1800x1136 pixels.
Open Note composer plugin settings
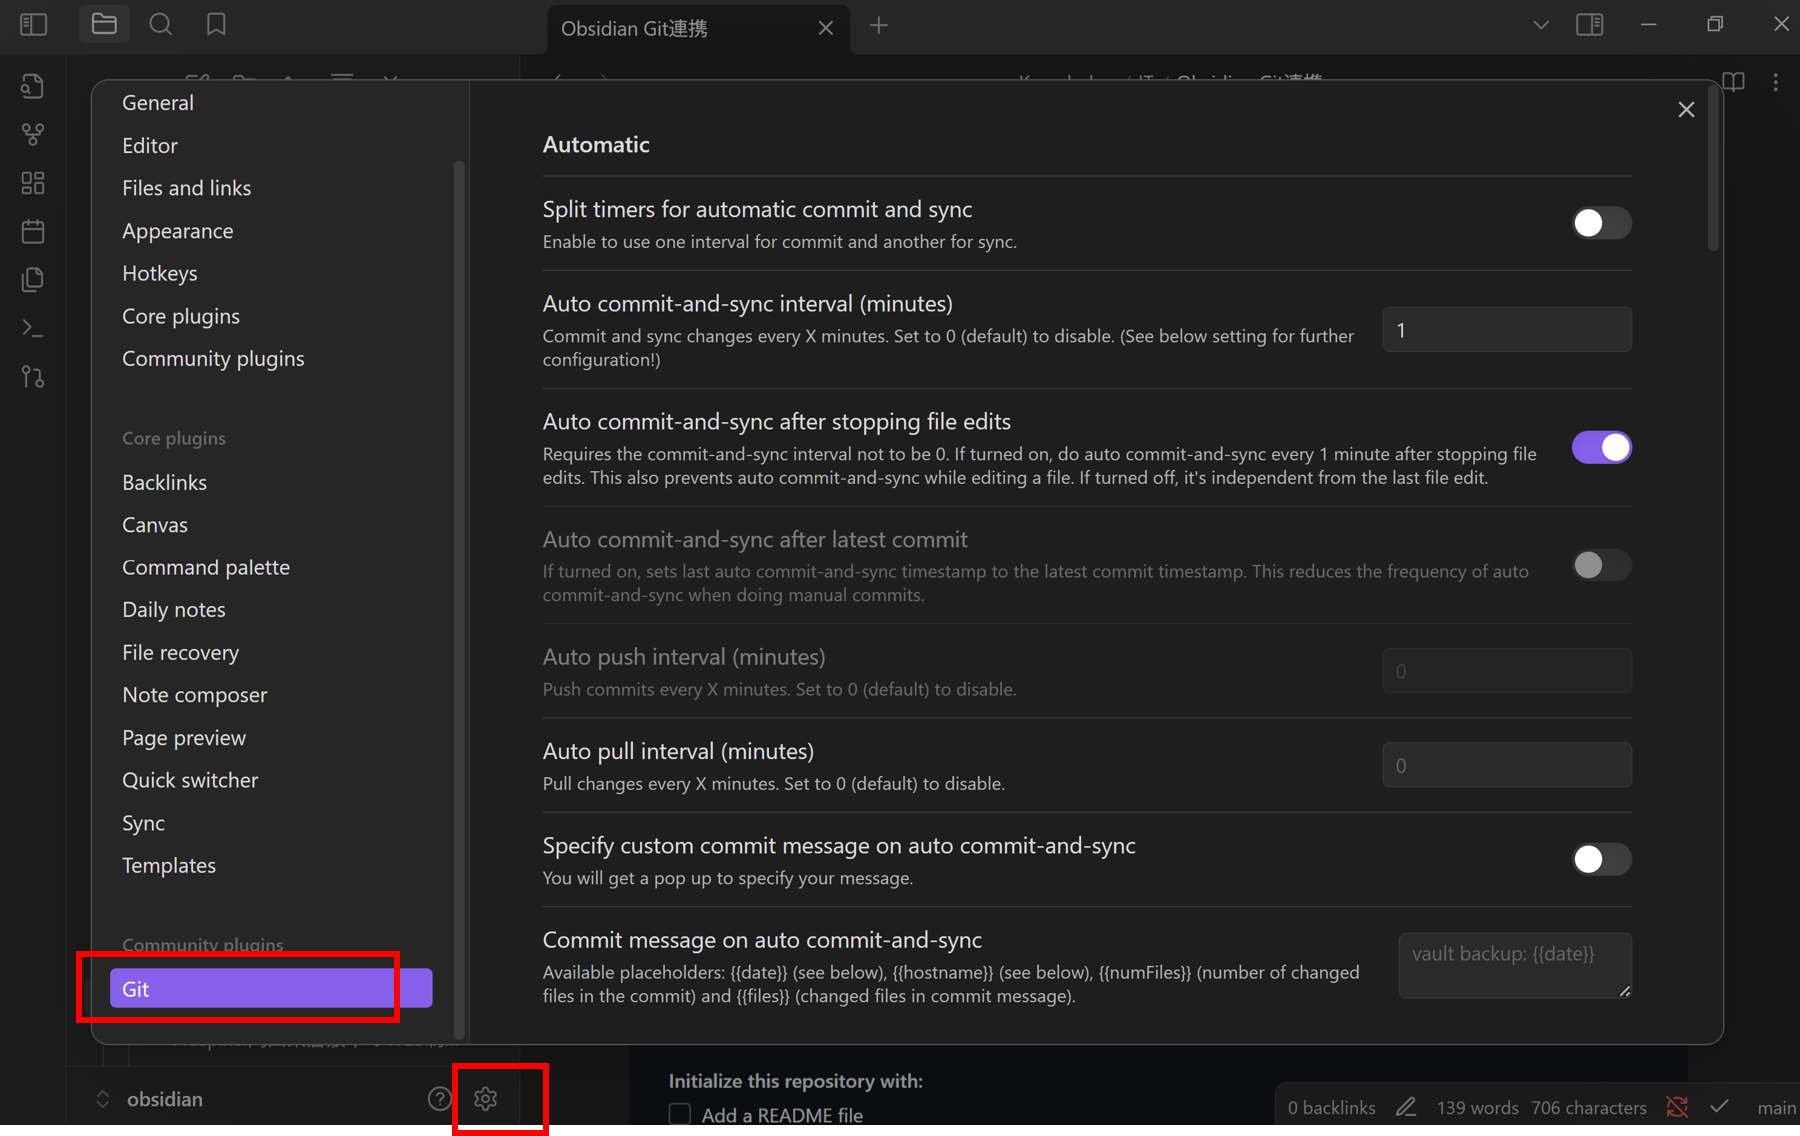coord(195,694)
